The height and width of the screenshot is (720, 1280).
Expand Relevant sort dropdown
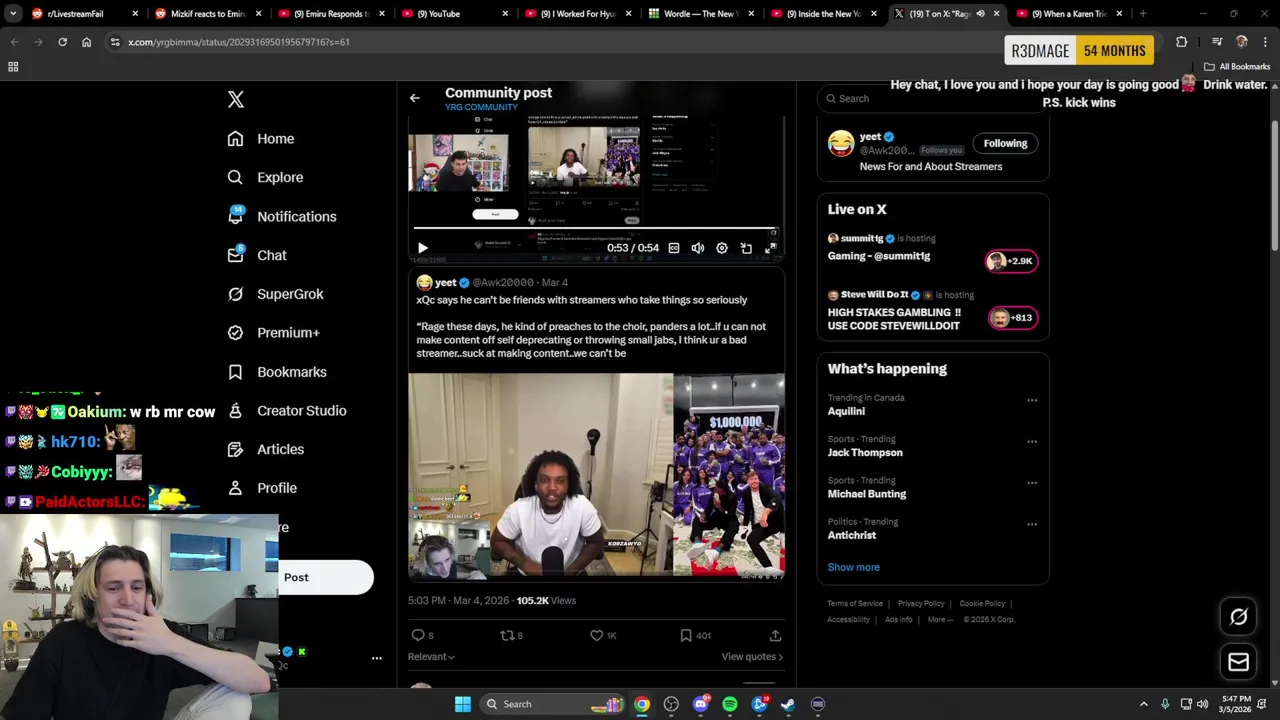[x=431, y=657]
